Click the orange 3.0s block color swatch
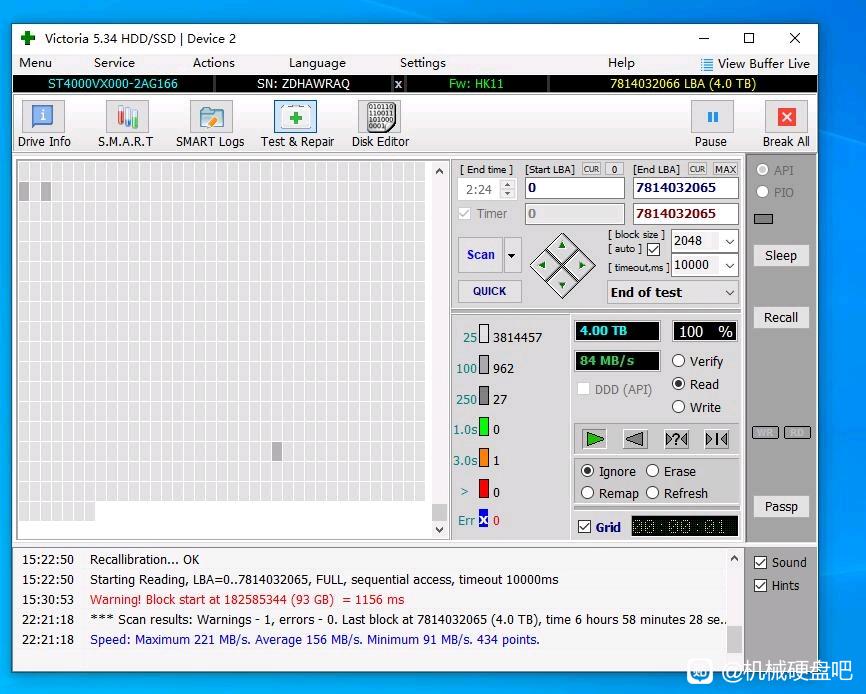 point(484,458)
